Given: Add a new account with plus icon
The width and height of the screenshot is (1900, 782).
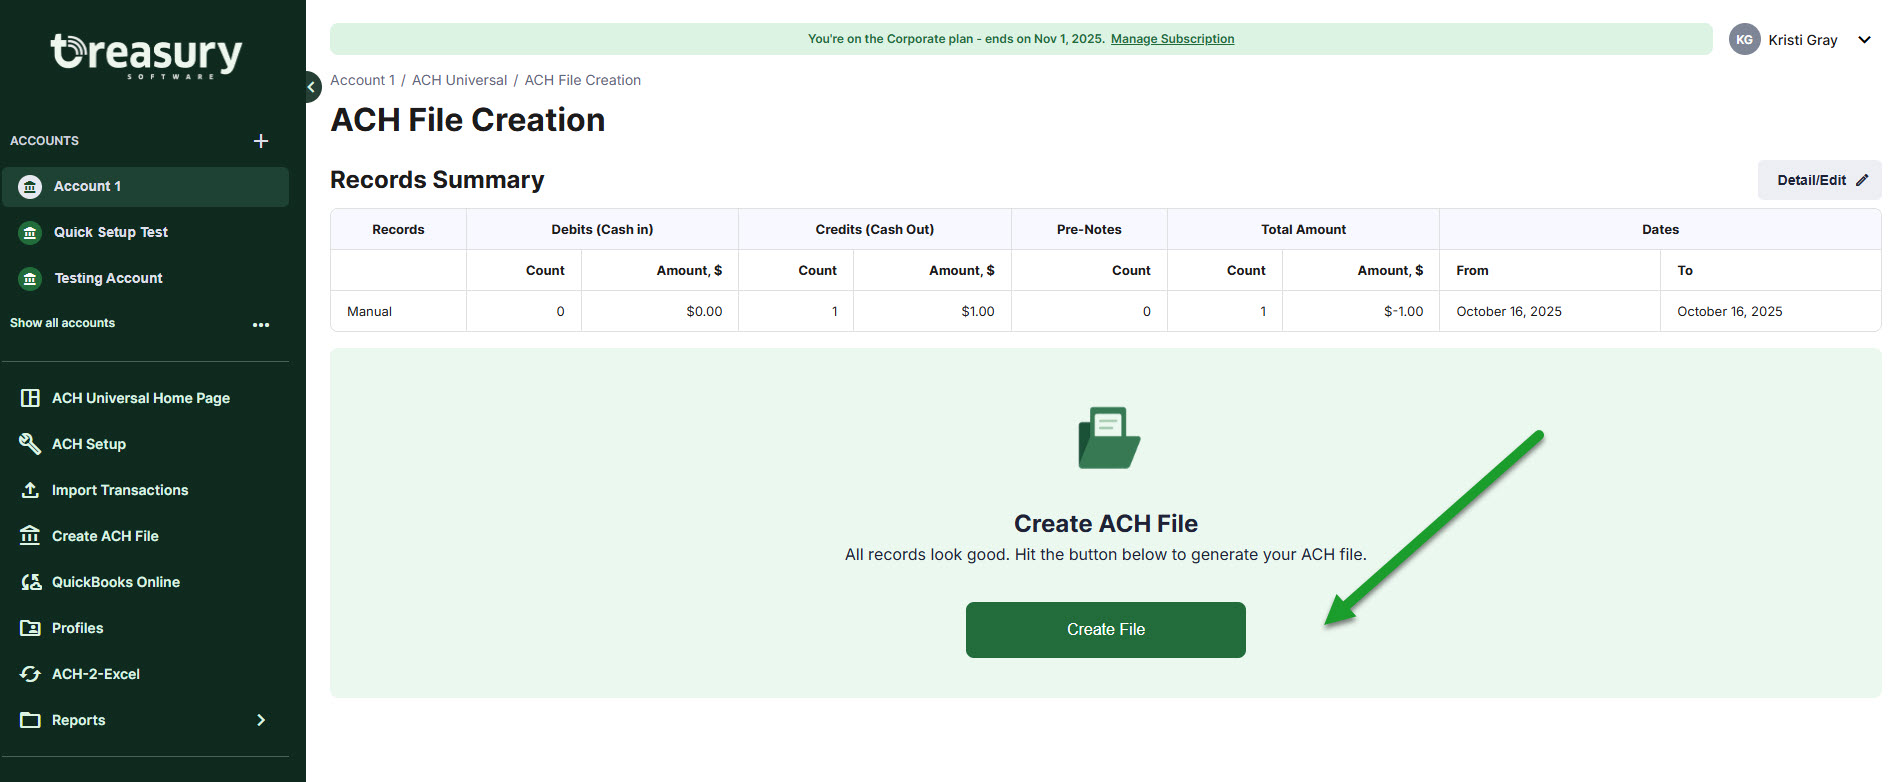Looking at the screenshot, I should 261,141.
